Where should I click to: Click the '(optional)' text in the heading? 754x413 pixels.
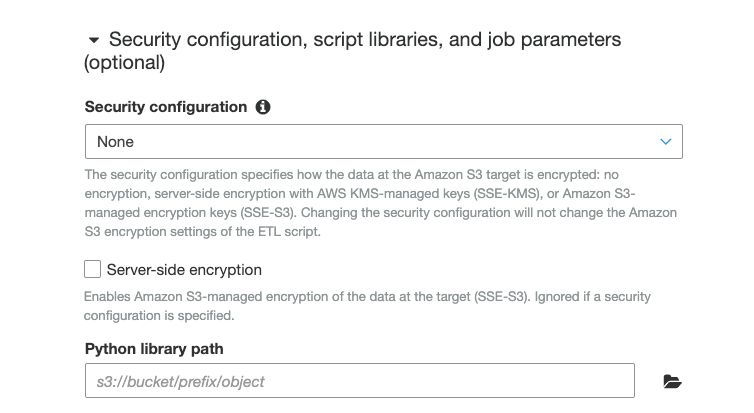point(125,62)
